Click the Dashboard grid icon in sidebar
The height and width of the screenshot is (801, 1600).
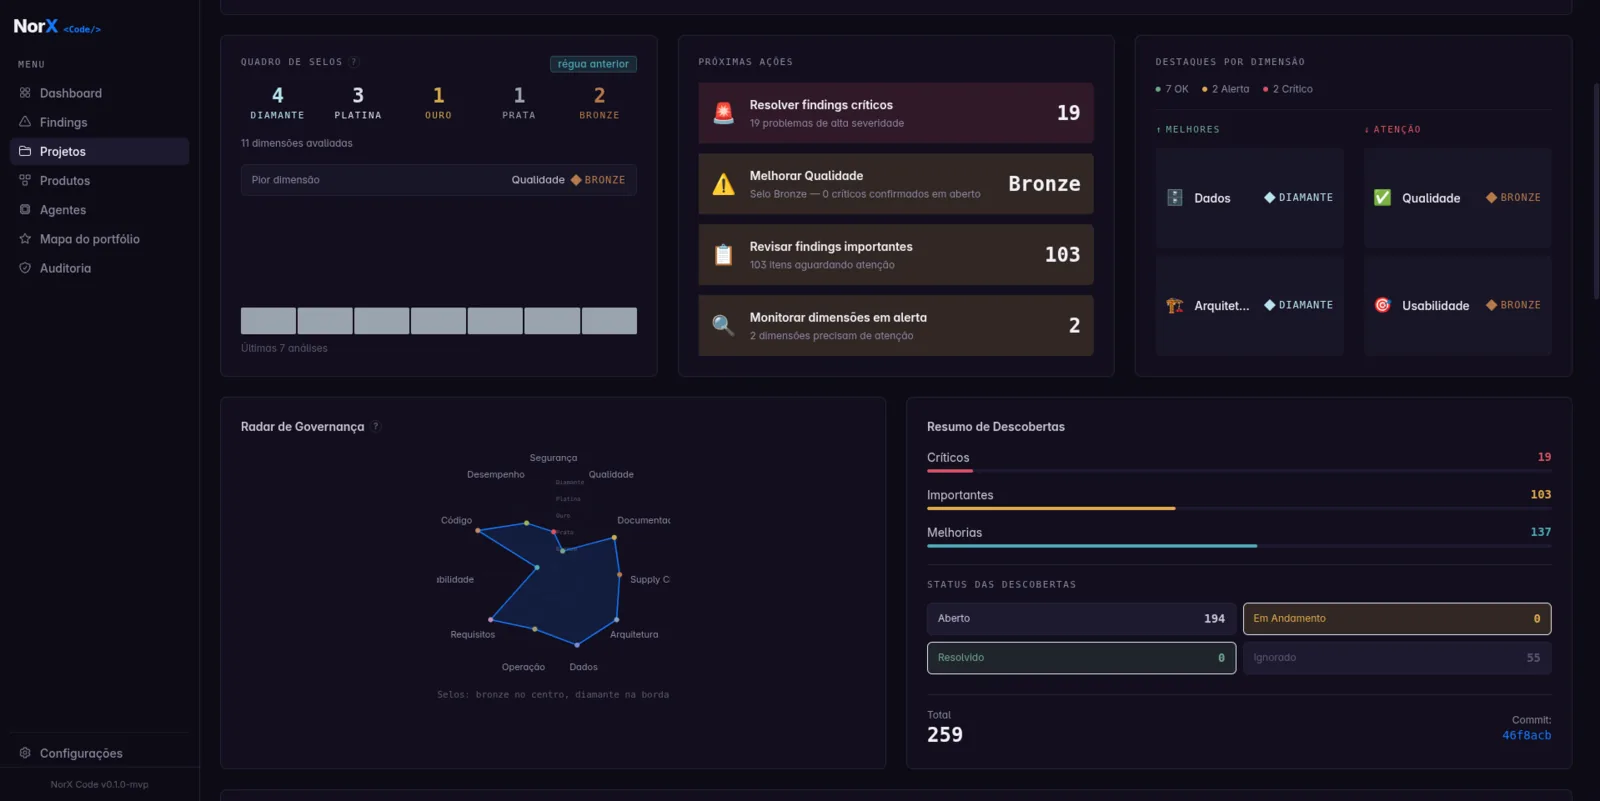click(x=25, y=93)
